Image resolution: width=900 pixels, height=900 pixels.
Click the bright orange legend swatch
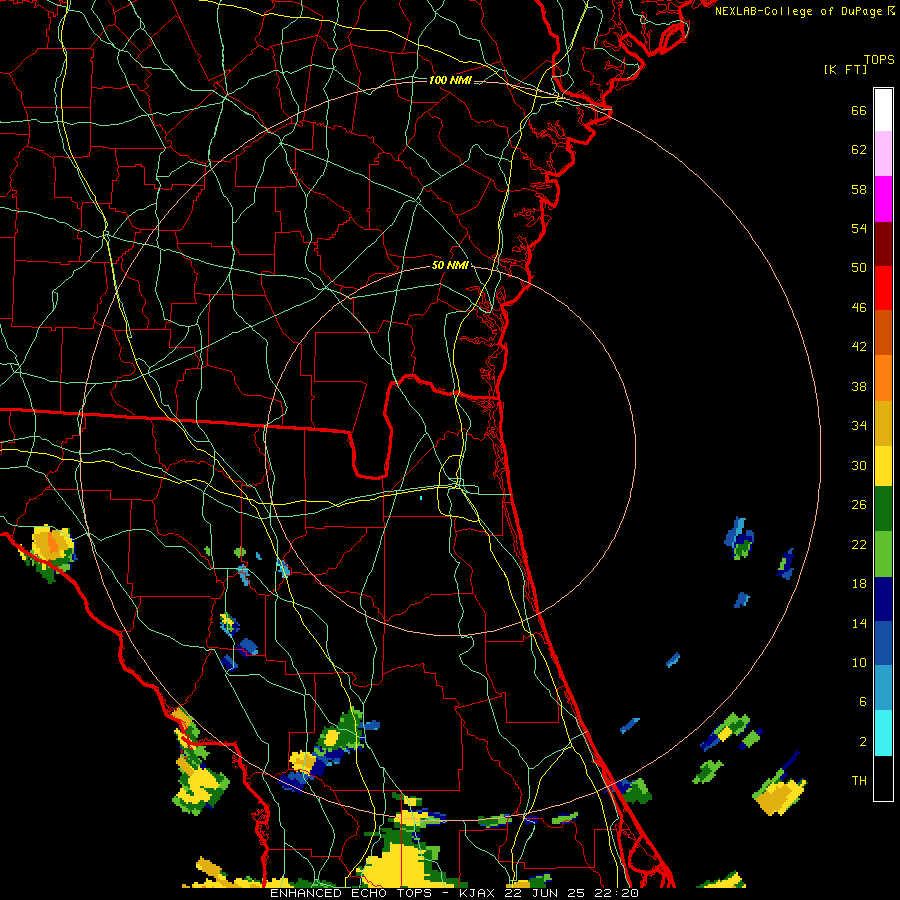tap(883, 378)
